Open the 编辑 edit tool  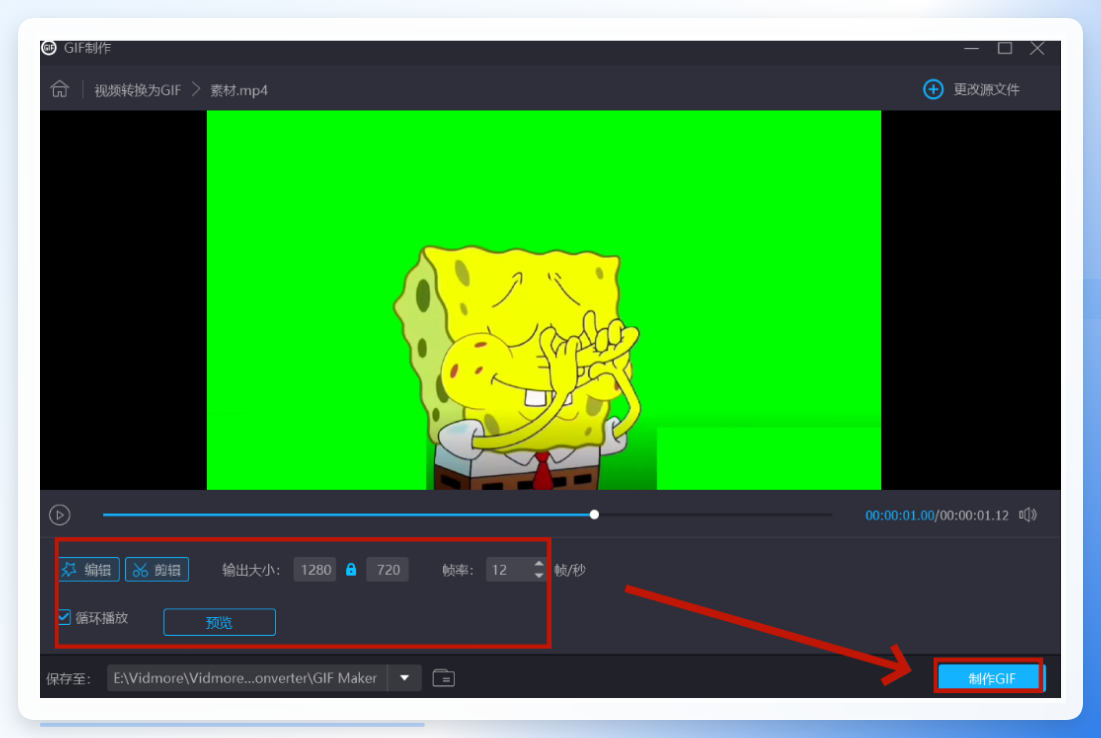88,569
